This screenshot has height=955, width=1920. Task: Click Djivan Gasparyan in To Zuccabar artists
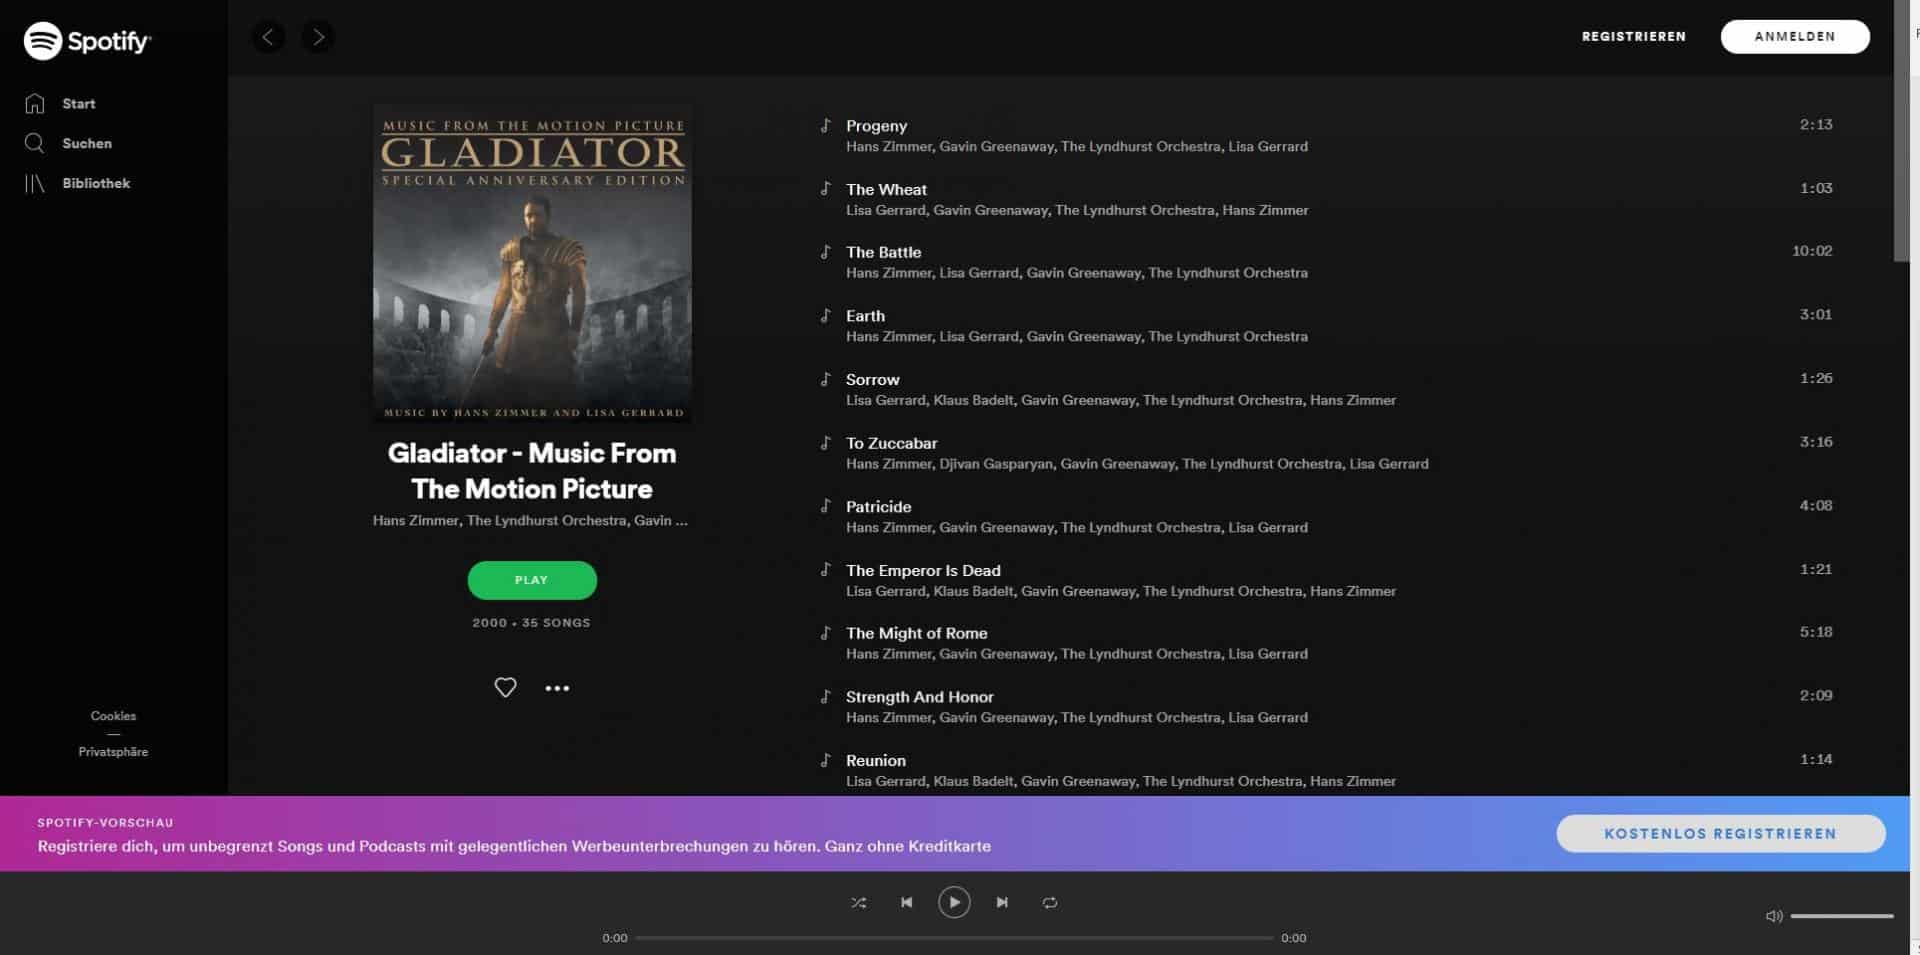(995, 464)
